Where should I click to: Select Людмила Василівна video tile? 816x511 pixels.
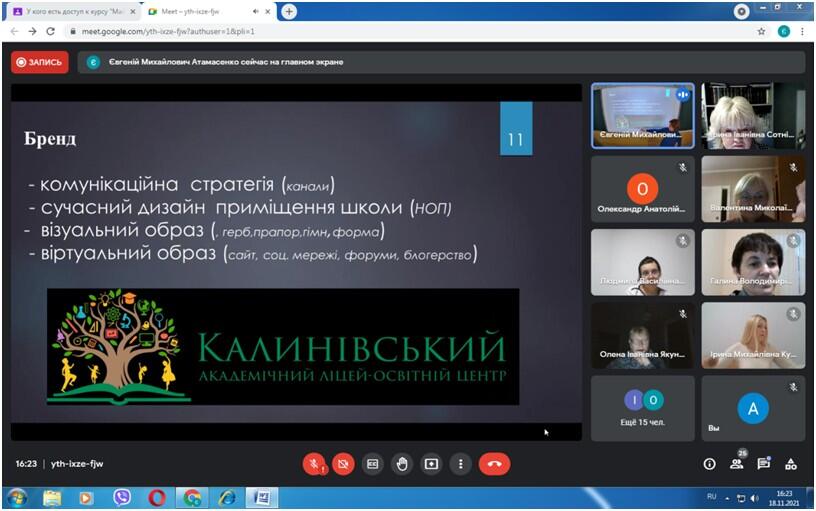(x=643, y=263)
